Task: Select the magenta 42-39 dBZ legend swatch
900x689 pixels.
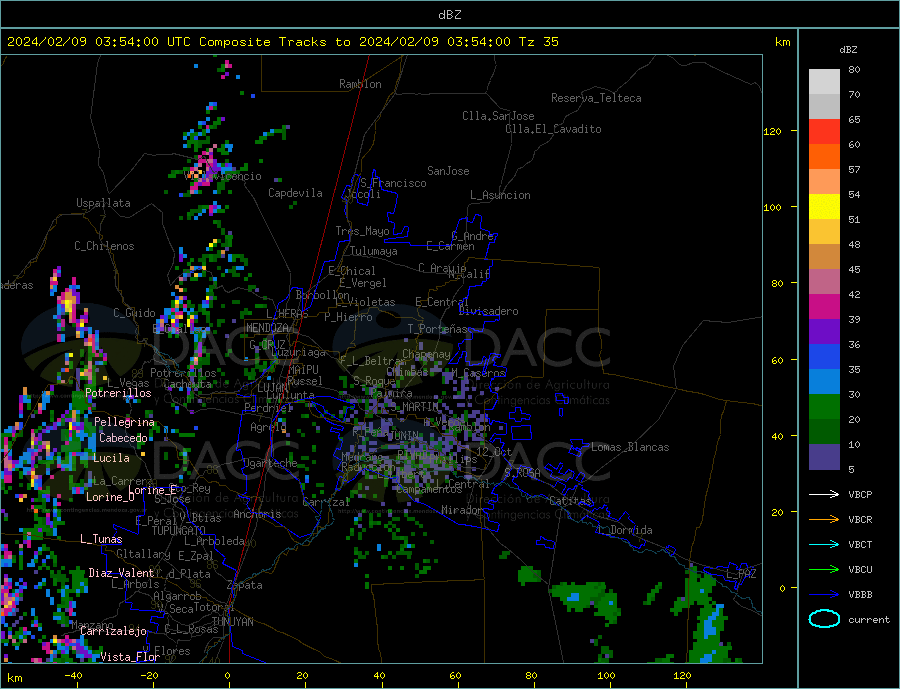Action: point(824,307)
